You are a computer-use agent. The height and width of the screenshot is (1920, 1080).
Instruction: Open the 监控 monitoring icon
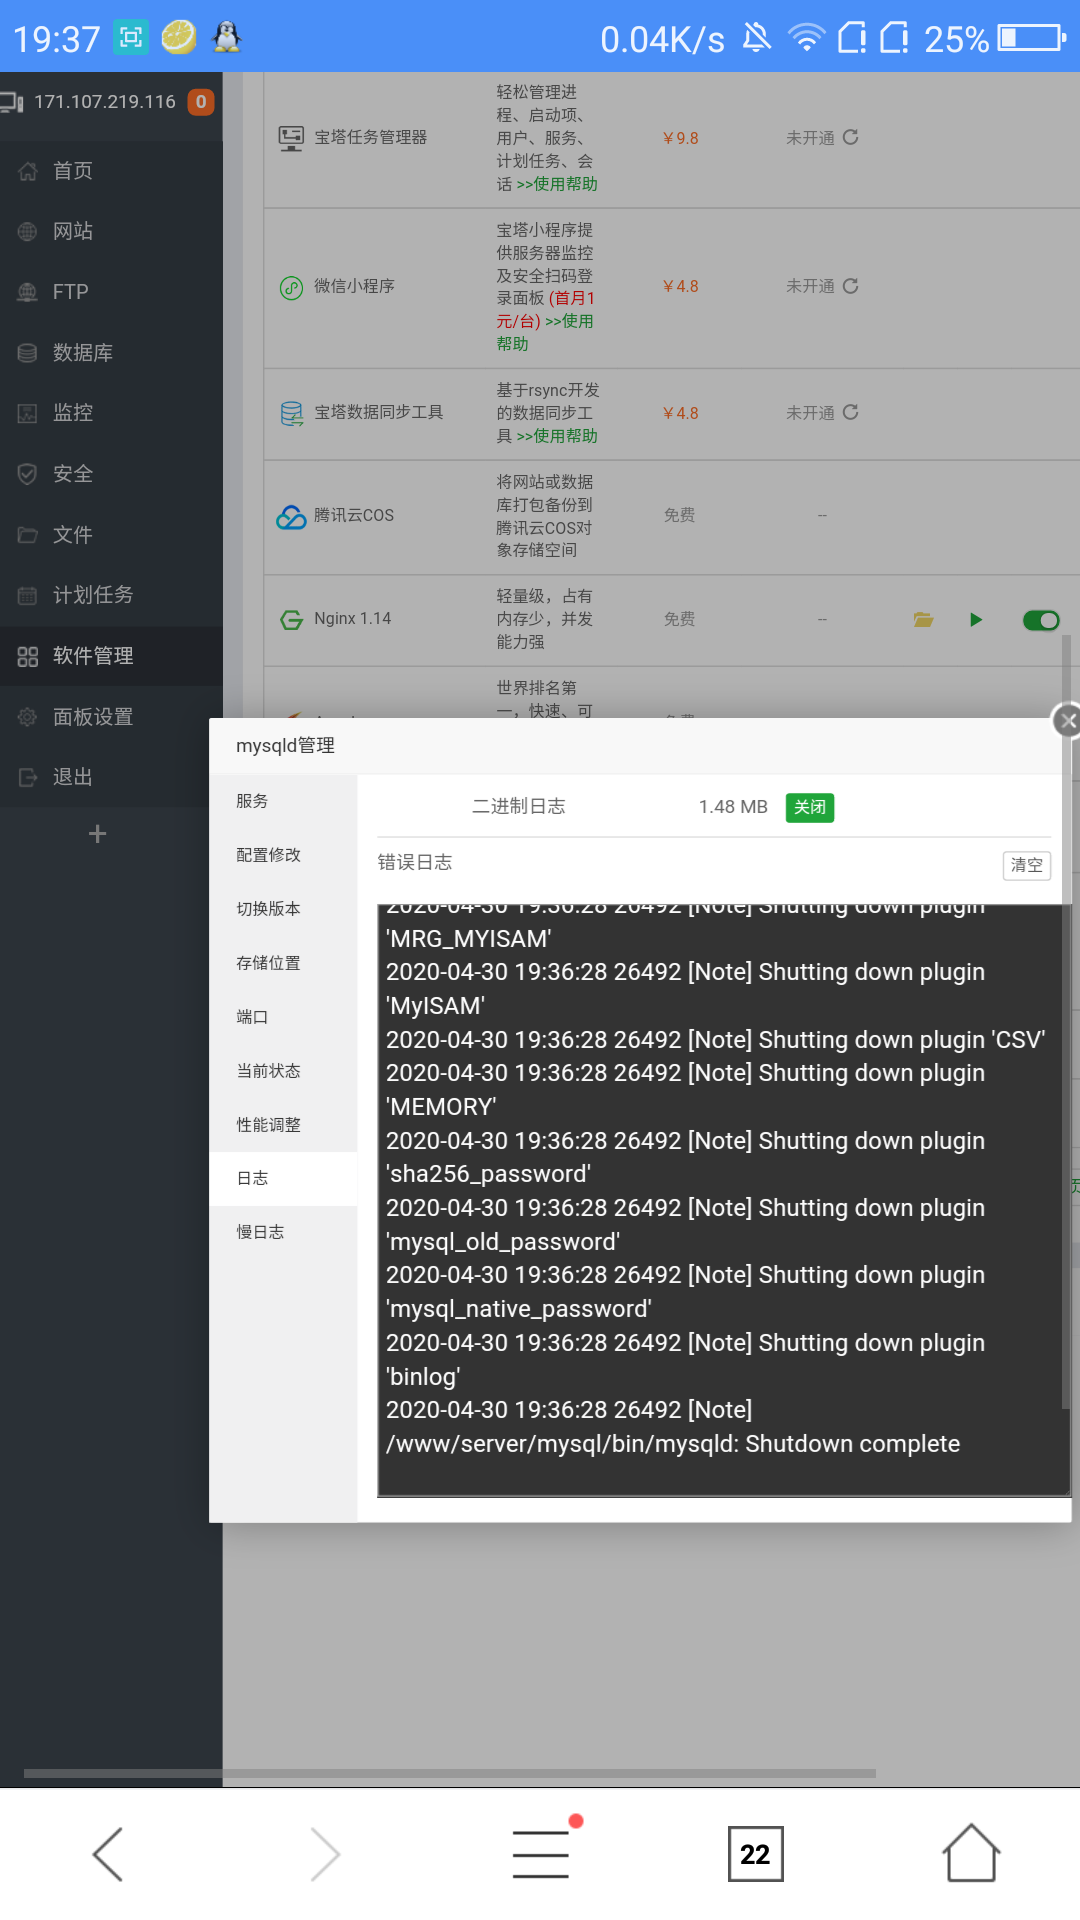(x=27, y=413)
